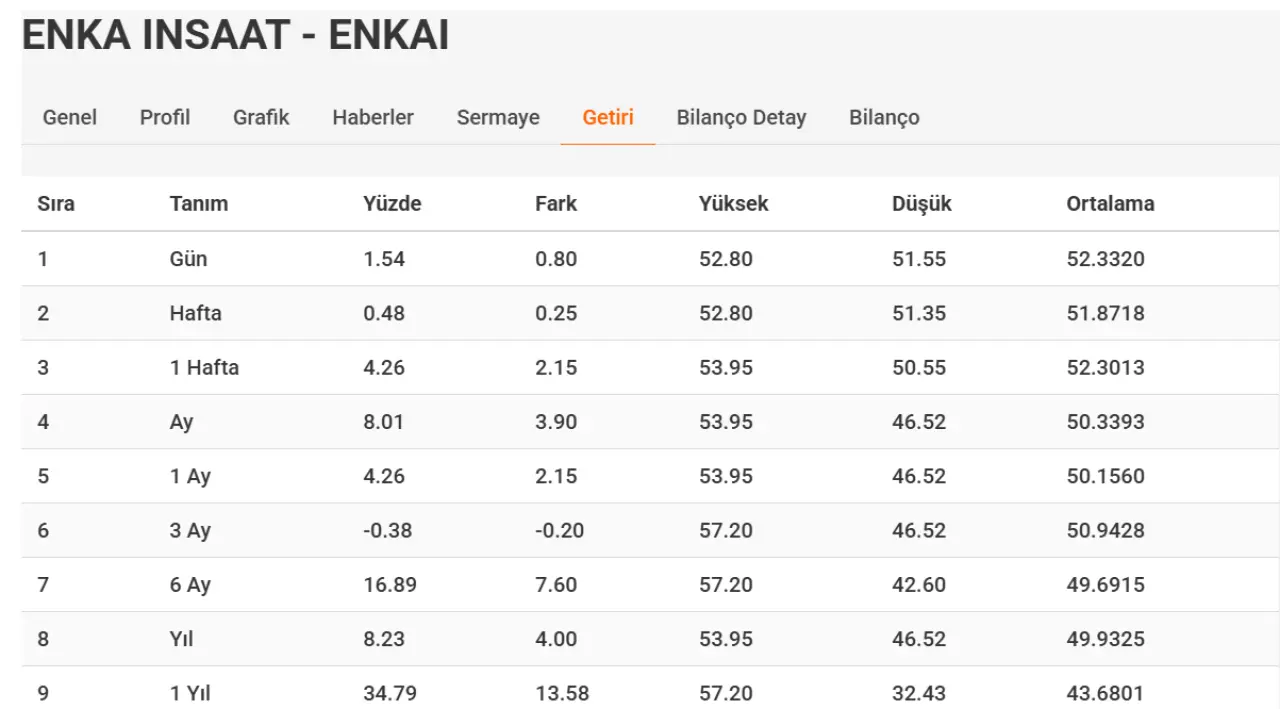Go to the Sermaye tab
1280x709 pixels.
pos(498,117)
